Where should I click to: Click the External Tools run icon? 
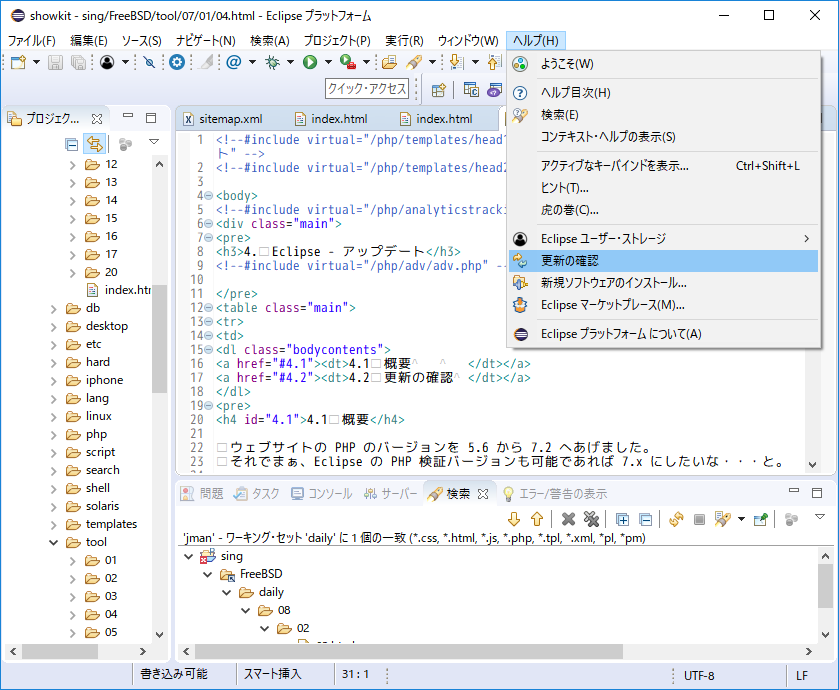pyautogui.click(x=348, y=63)
